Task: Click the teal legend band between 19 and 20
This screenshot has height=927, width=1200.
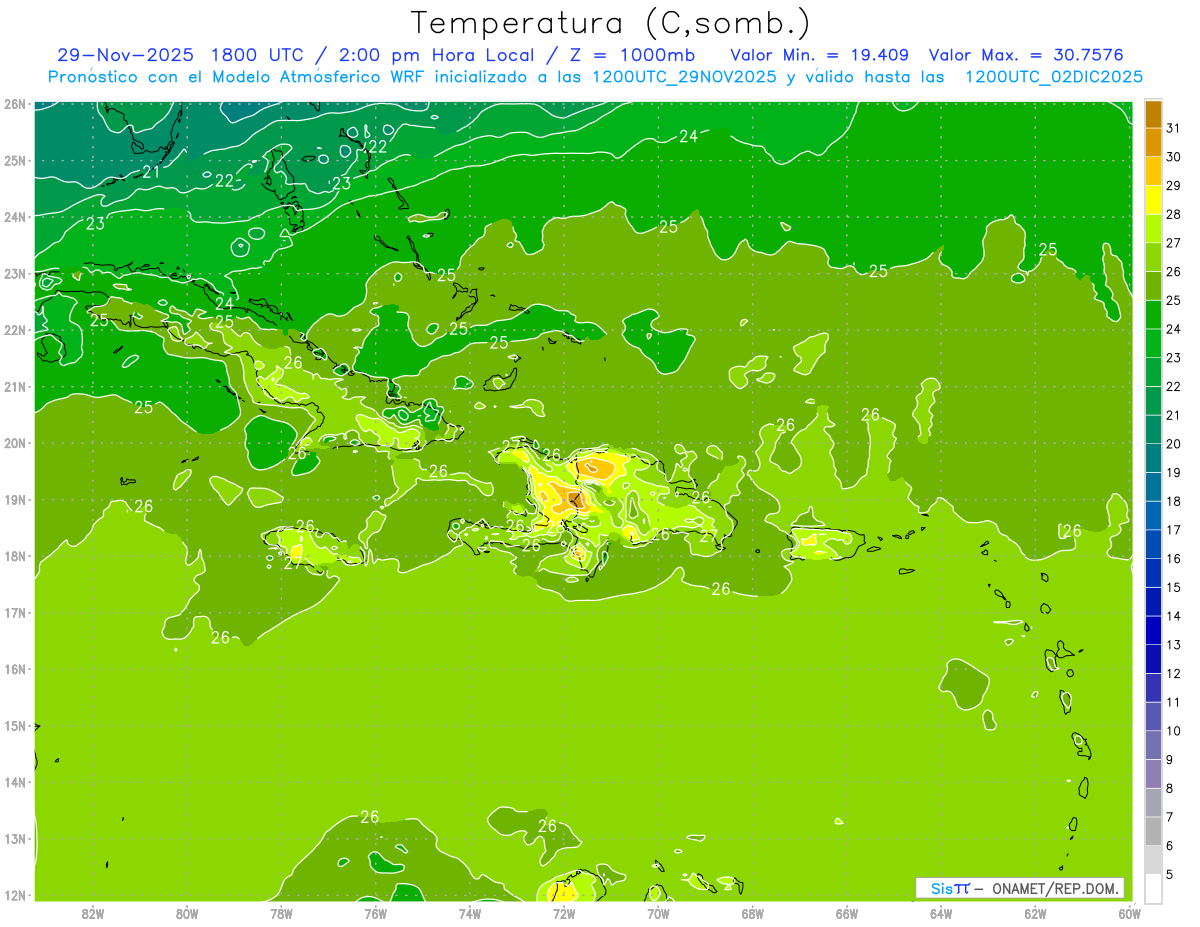Action: pyautogui.click(x=1153, y=458)
